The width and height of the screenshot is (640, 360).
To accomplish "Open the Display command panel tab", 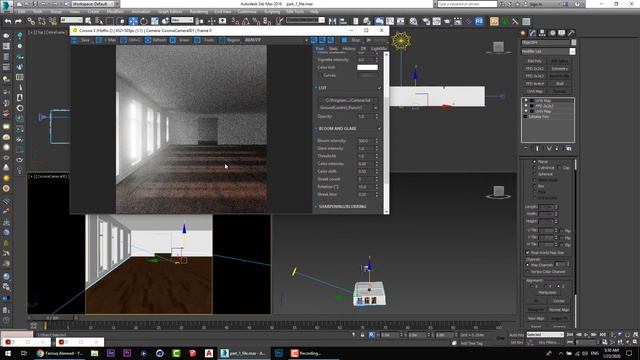I will pos(562,33).
